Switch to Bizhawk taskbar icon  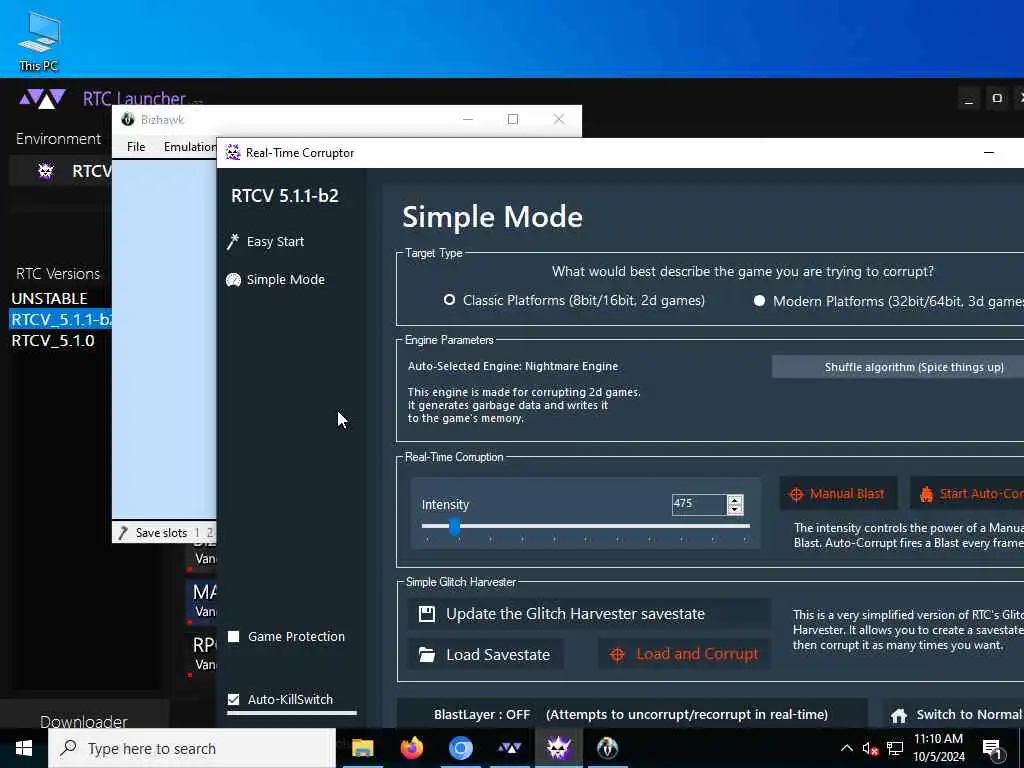607,748
